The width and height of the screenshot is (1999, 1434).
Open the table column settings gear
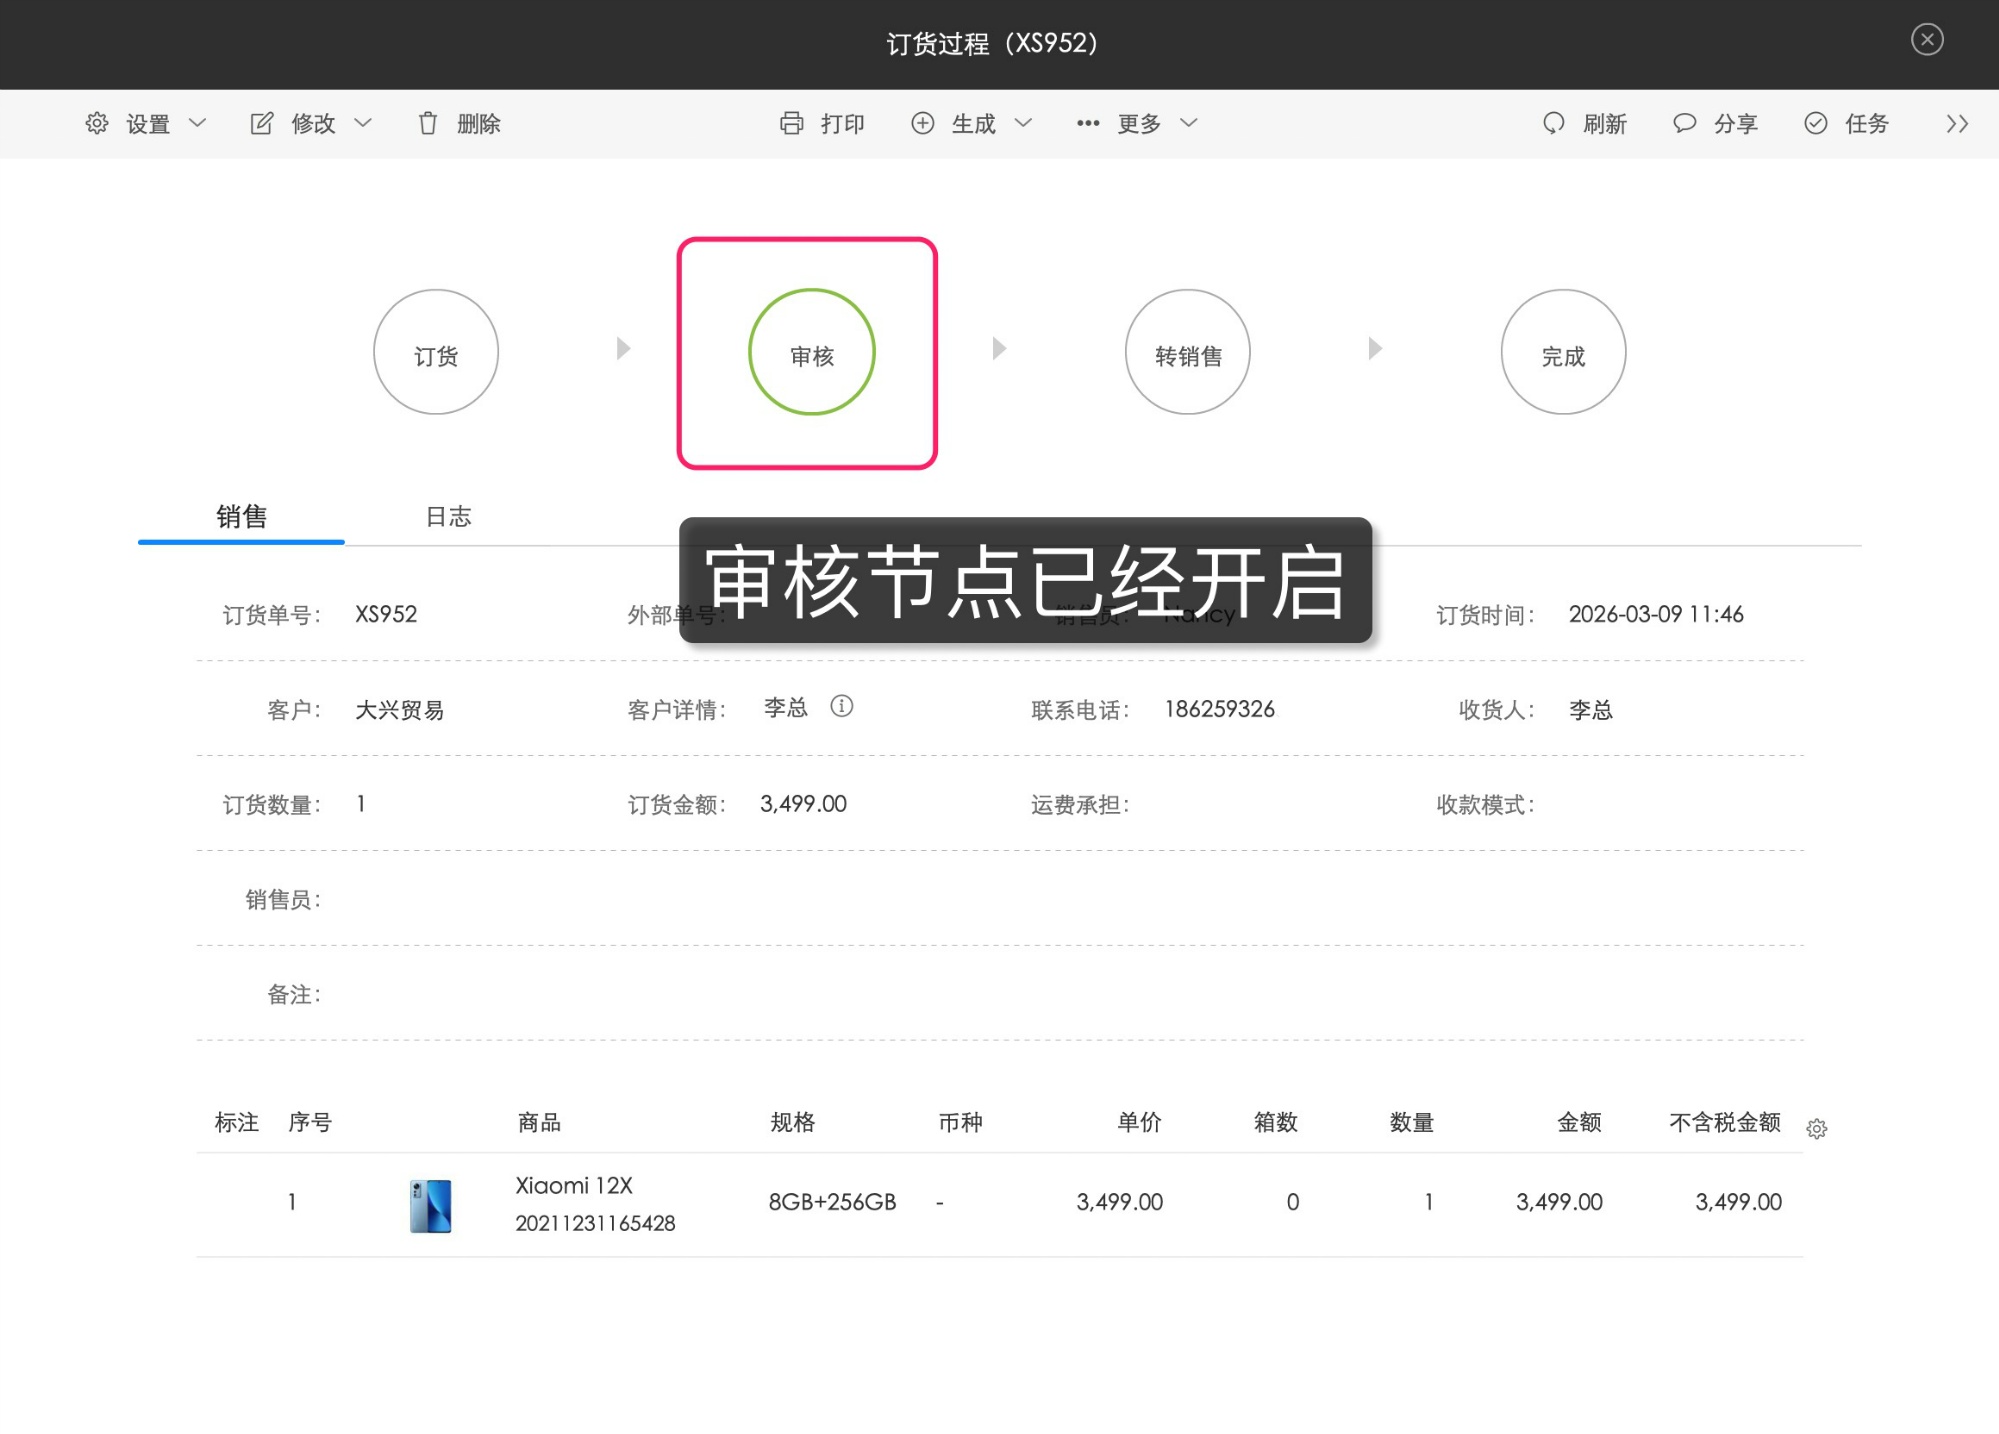1817,1128
